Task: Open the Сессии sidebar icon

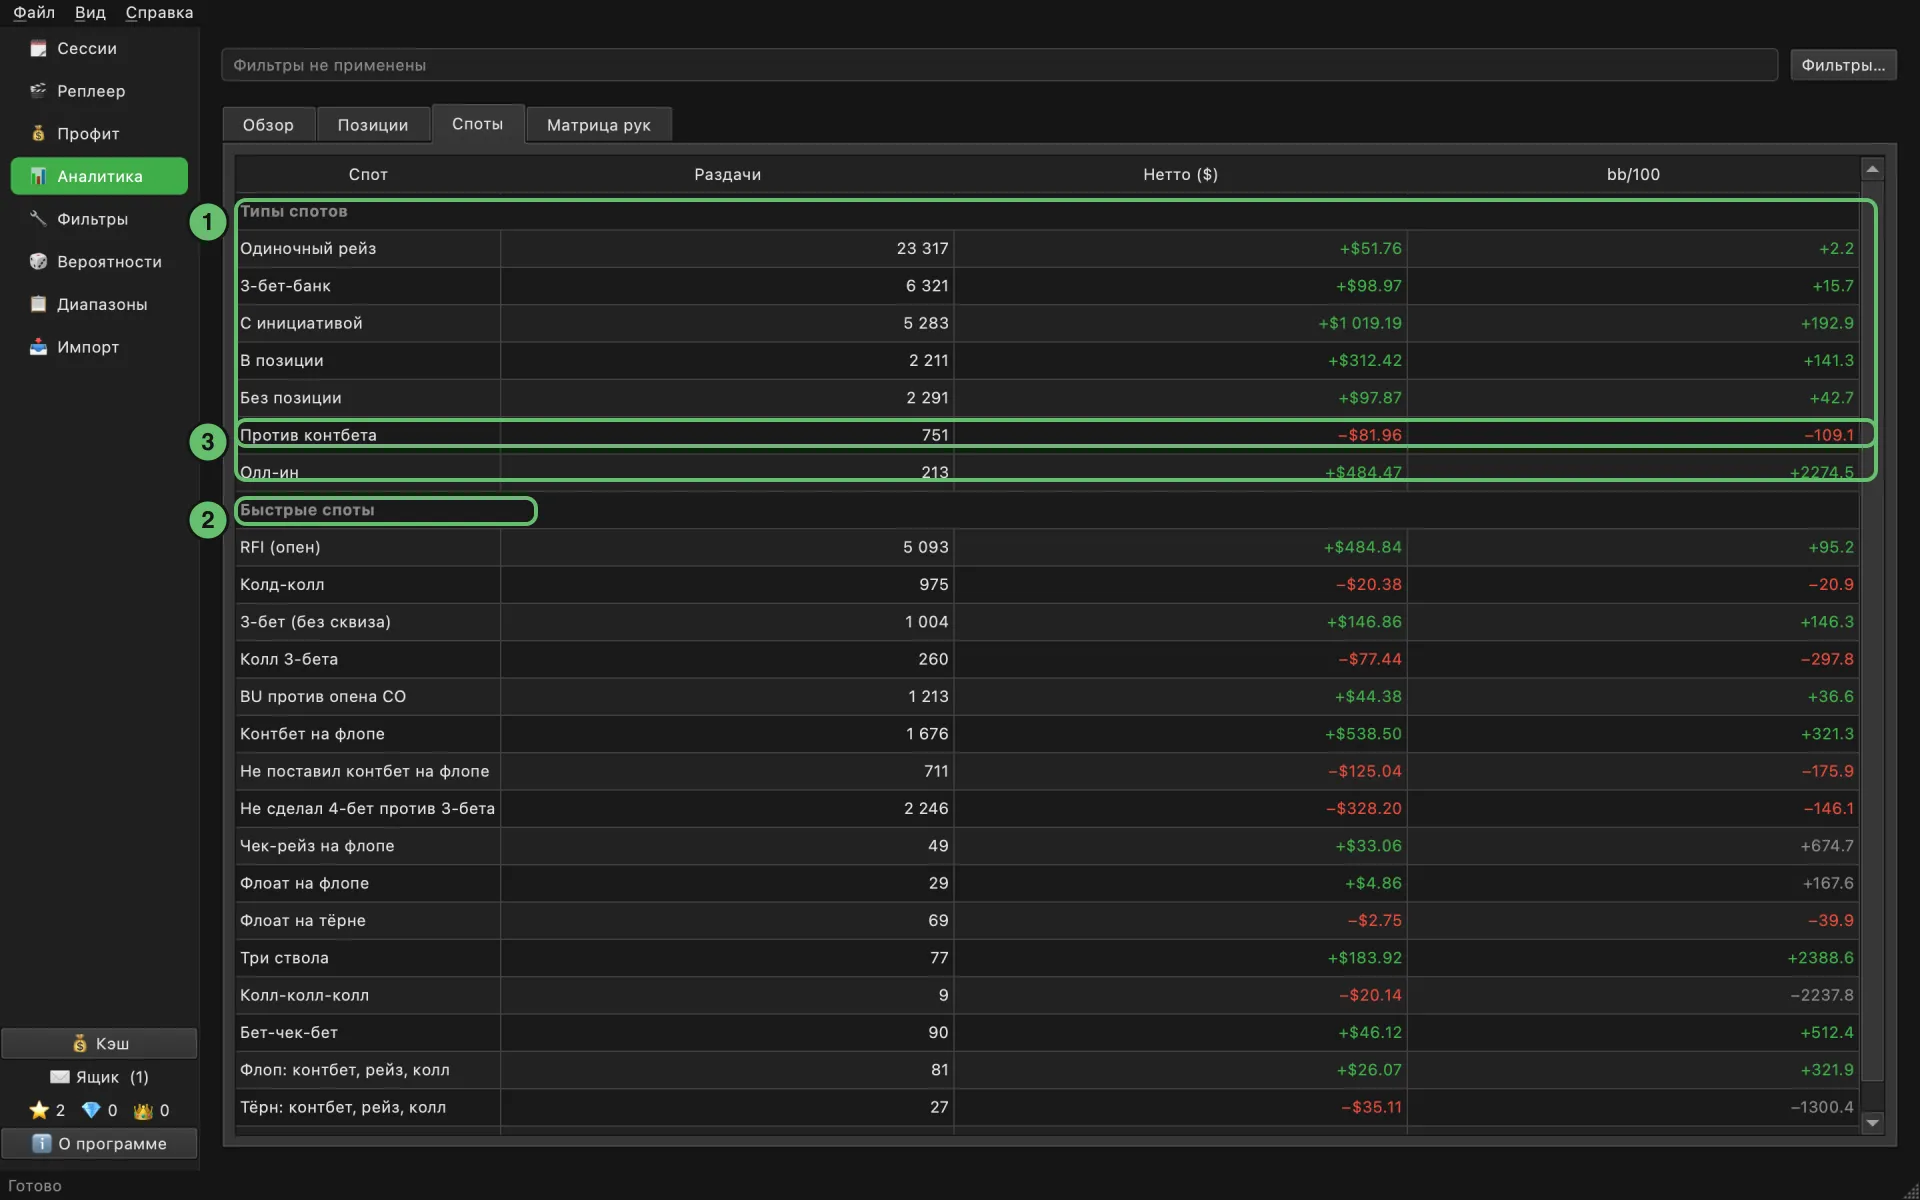Action: [x=38, y=48]
